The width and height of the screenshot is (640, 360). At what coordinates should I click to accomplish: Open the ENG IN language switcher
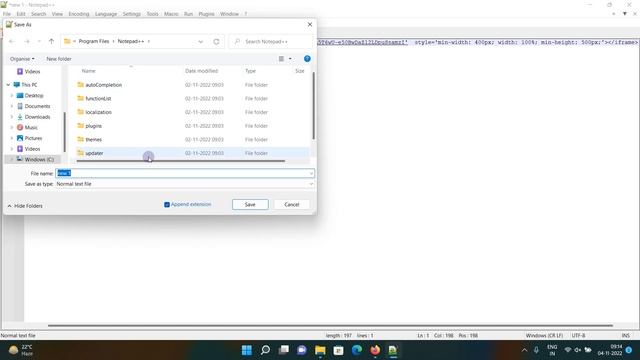[552, 350]
